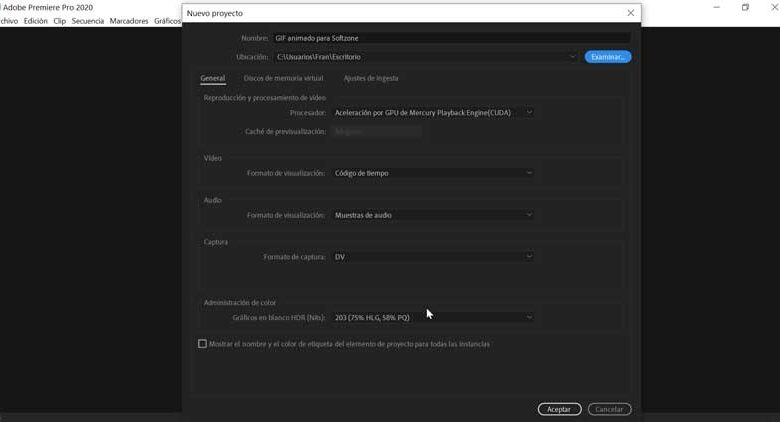The image size is (780, 422).
Task: Open the Edición menu
Action: coord(36,21)
